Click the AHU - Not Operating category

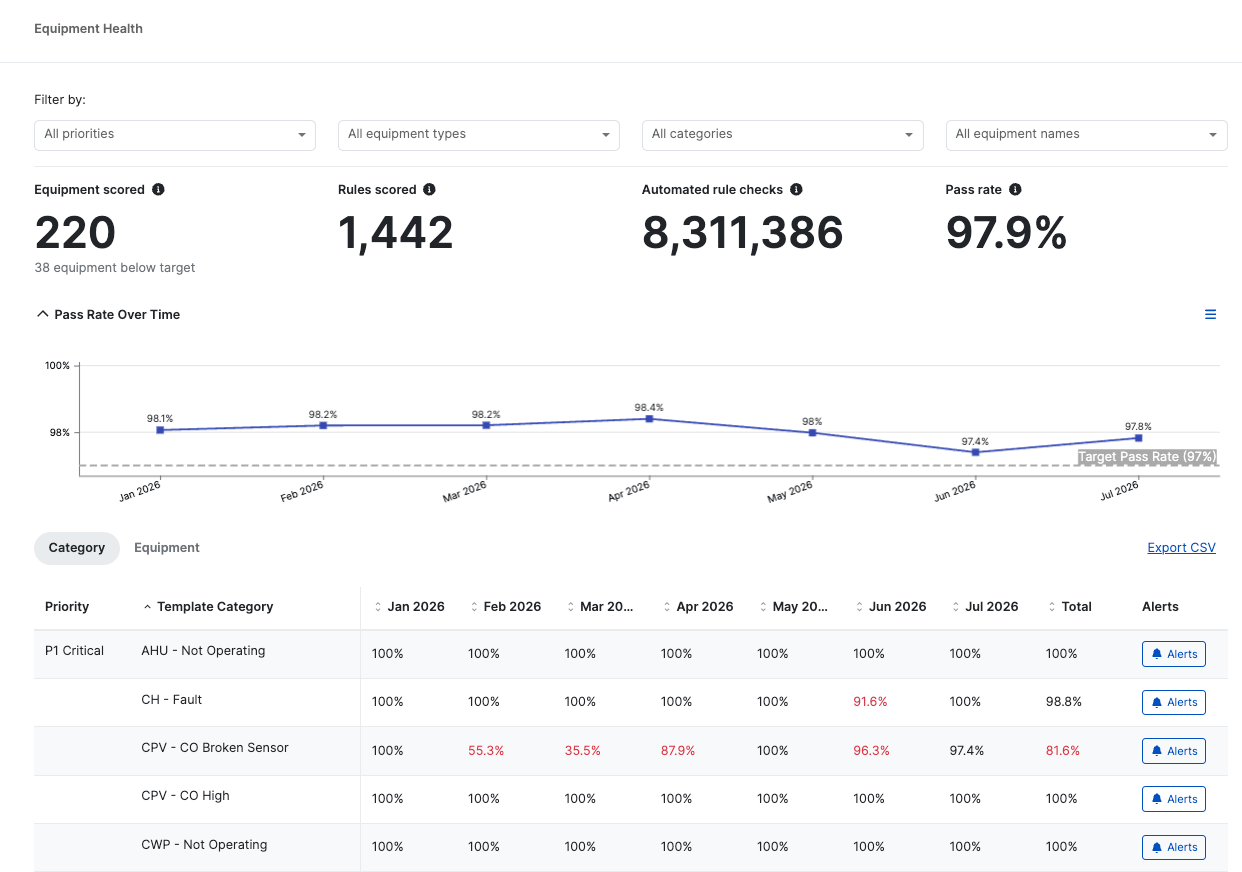pyautogui.click(x=204, y=651)
